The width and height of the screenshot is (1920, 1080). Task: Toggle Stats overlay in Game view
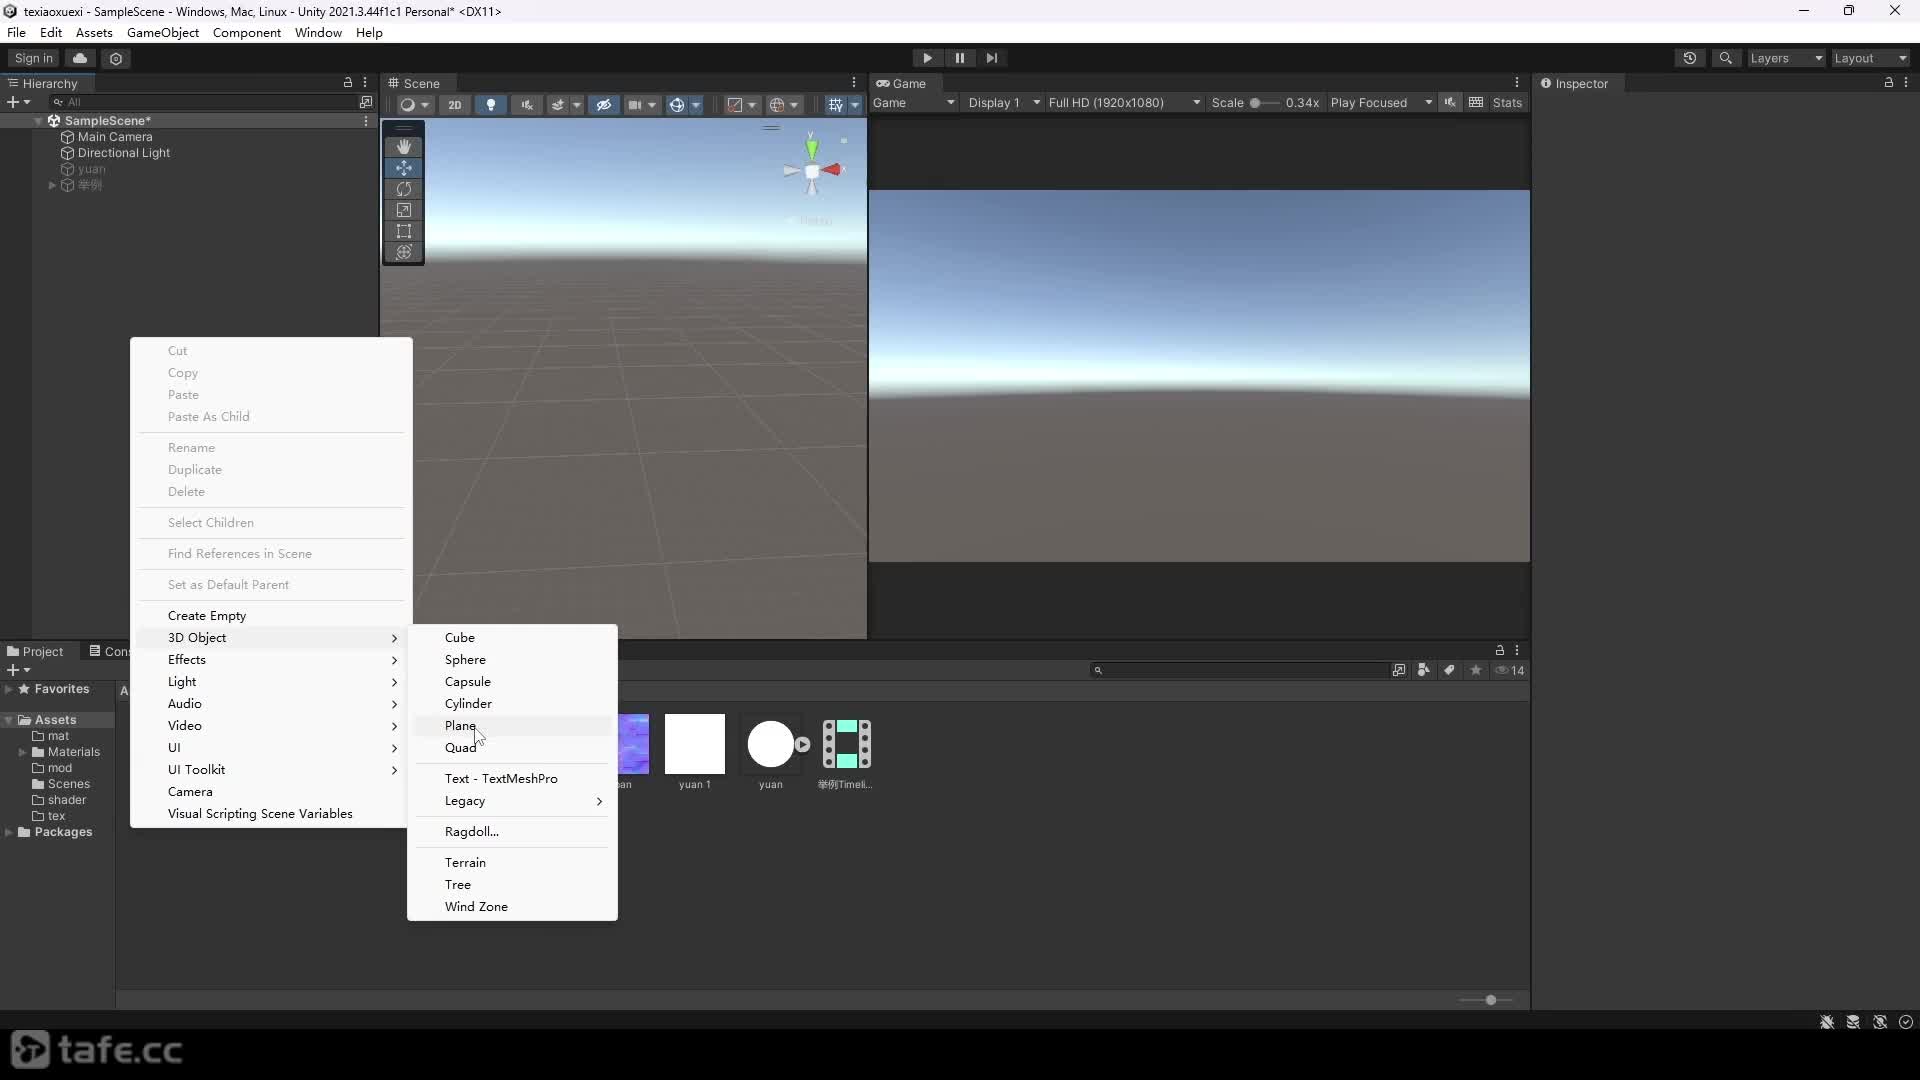click(x=1507, y=103)
